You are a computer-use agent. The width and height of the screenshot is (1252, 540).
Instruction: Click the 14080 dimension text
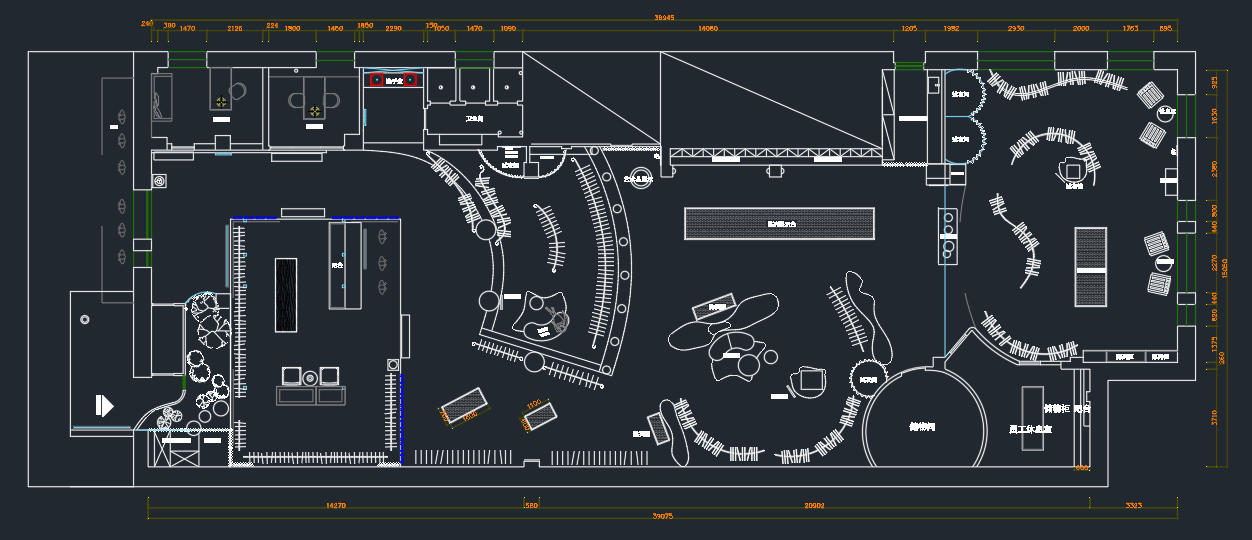point(708,29)
